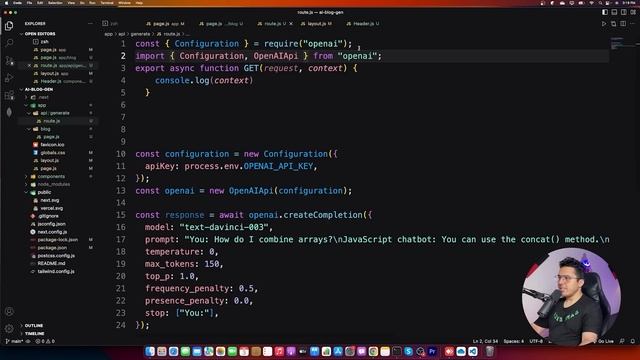Open the Extensions view
The image size is (640, 360).
[x=9, y=96]
